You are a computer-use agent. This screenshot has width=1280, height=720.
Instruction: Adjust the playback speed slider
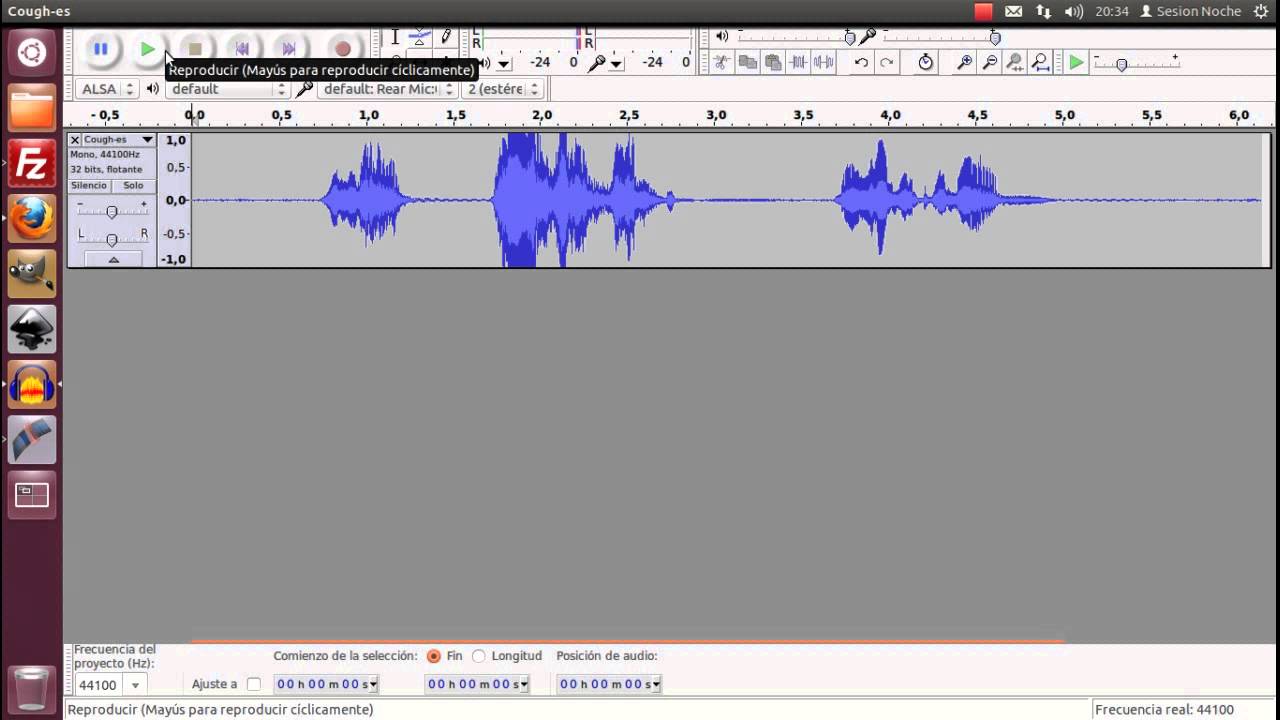point(1135,63)
